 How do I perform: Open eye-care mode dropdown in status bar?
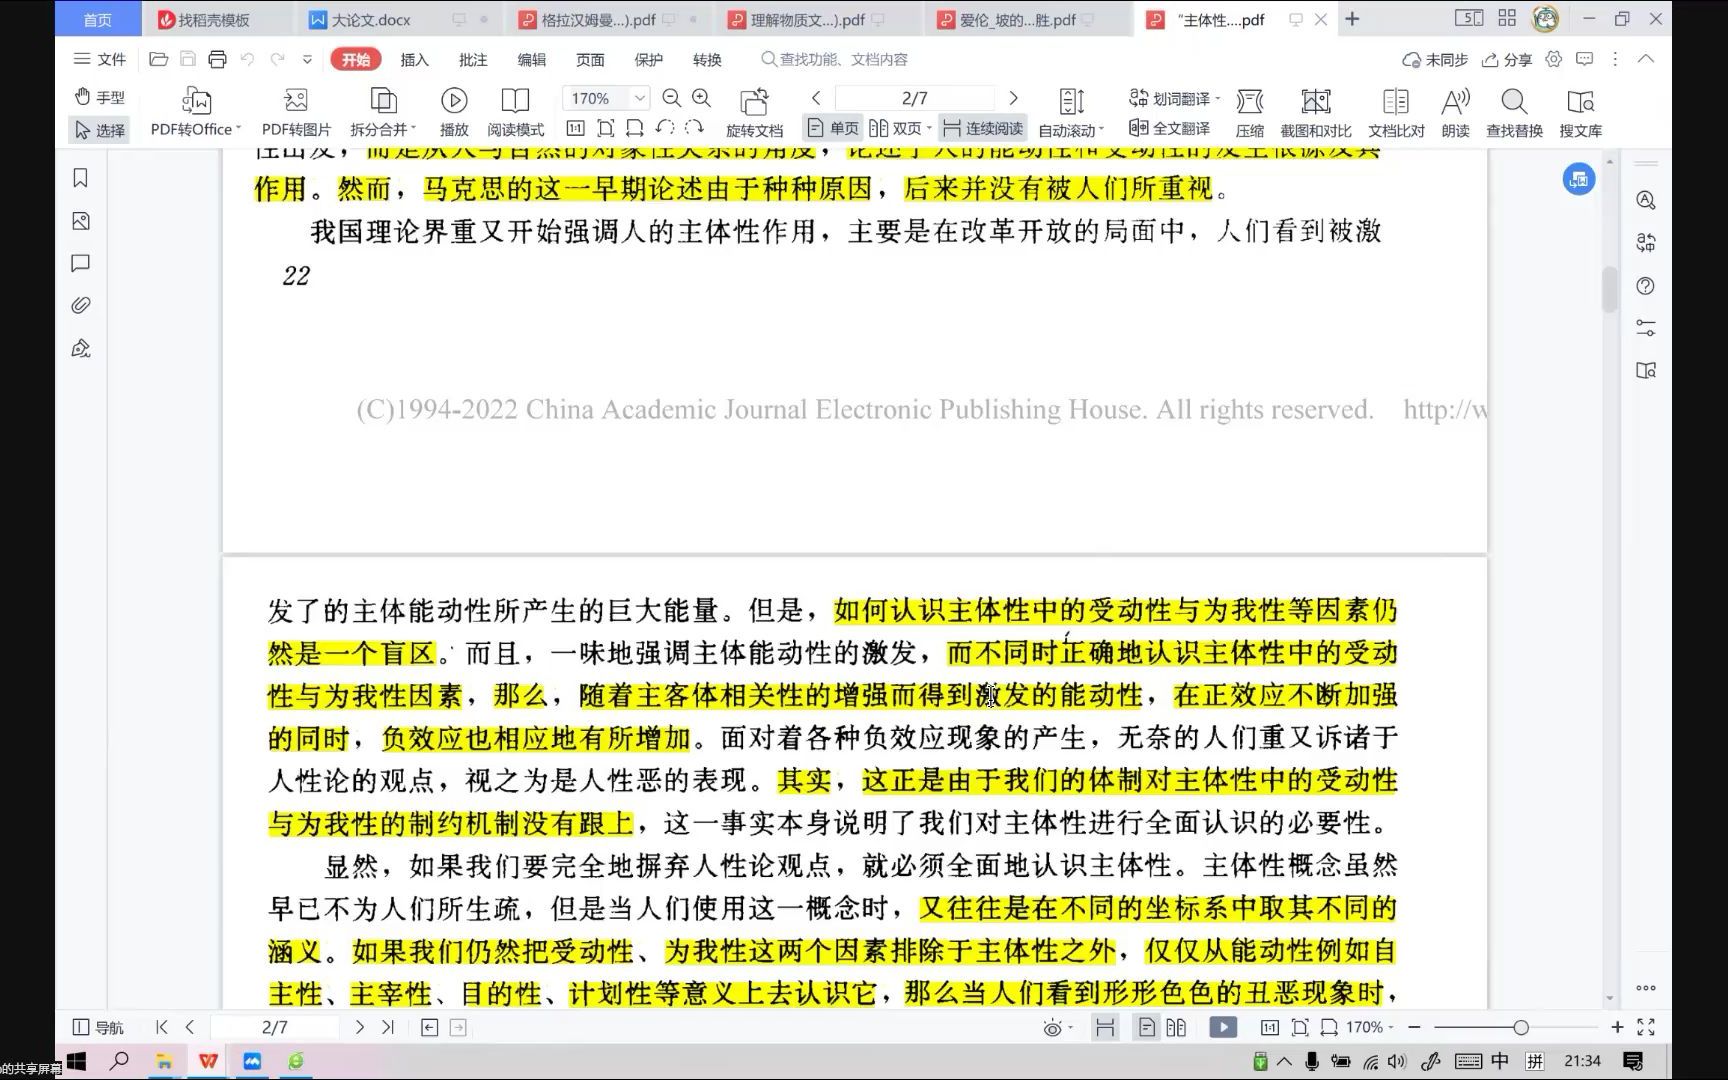coord(1056,1027)
